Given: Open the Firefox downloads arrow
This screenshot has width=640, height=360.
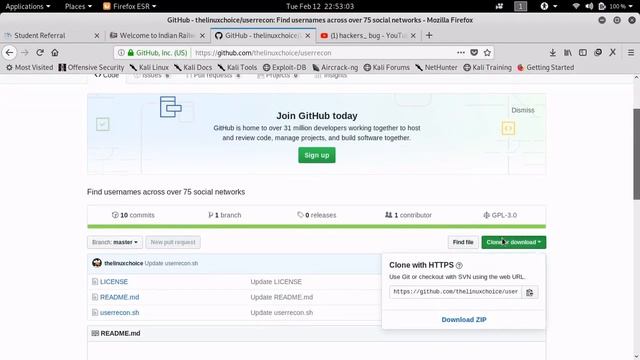Looking at the screenshot, I should pos(552,53).
